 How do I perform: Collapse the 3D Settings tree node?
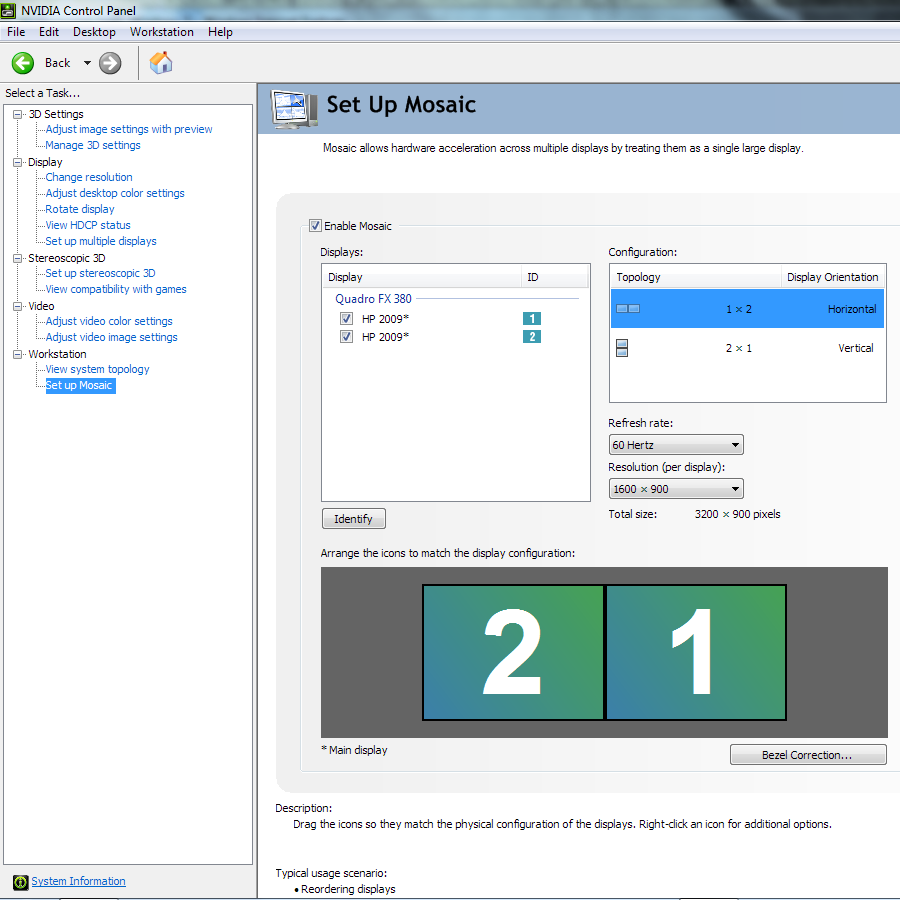tap(18, 114)
